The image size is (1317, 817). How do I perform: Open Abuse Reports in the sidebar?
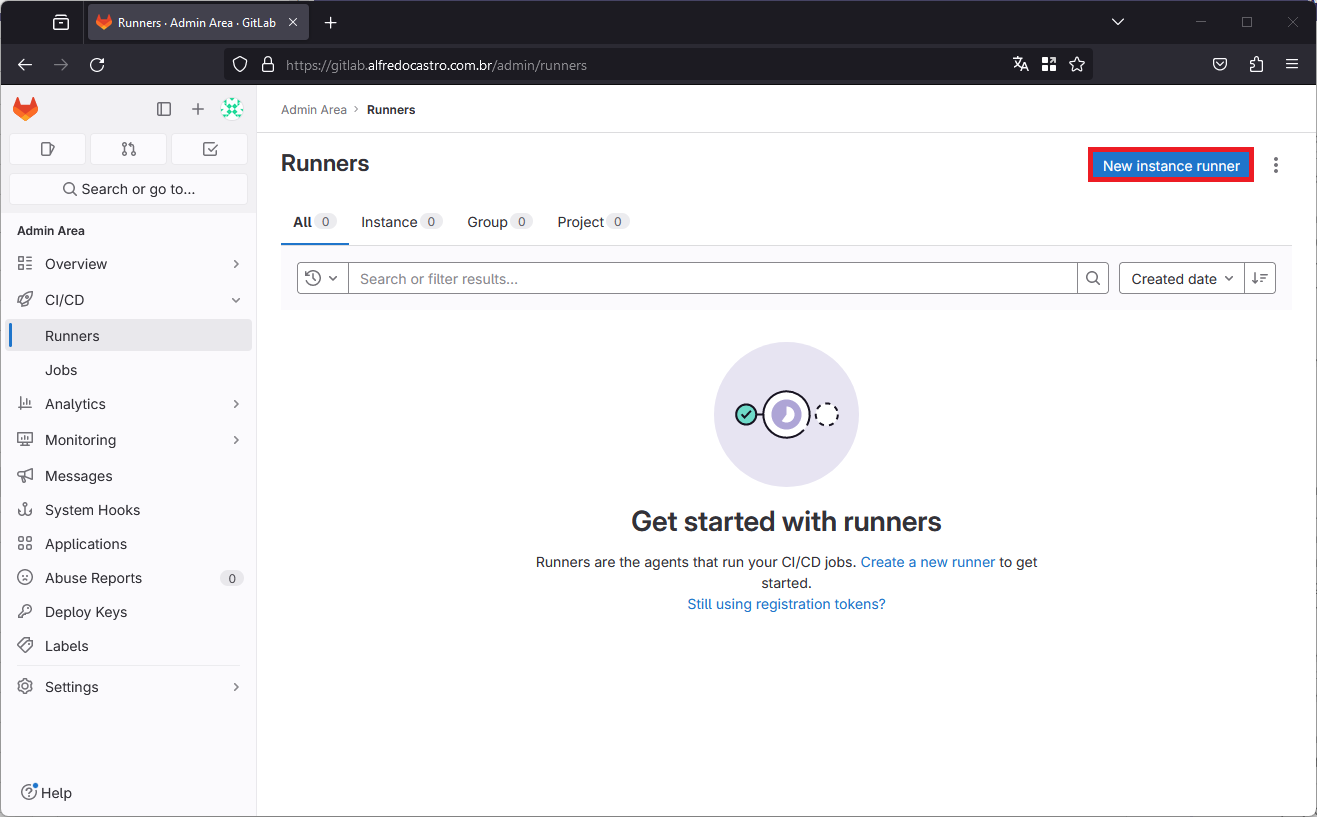pos(129,578)
